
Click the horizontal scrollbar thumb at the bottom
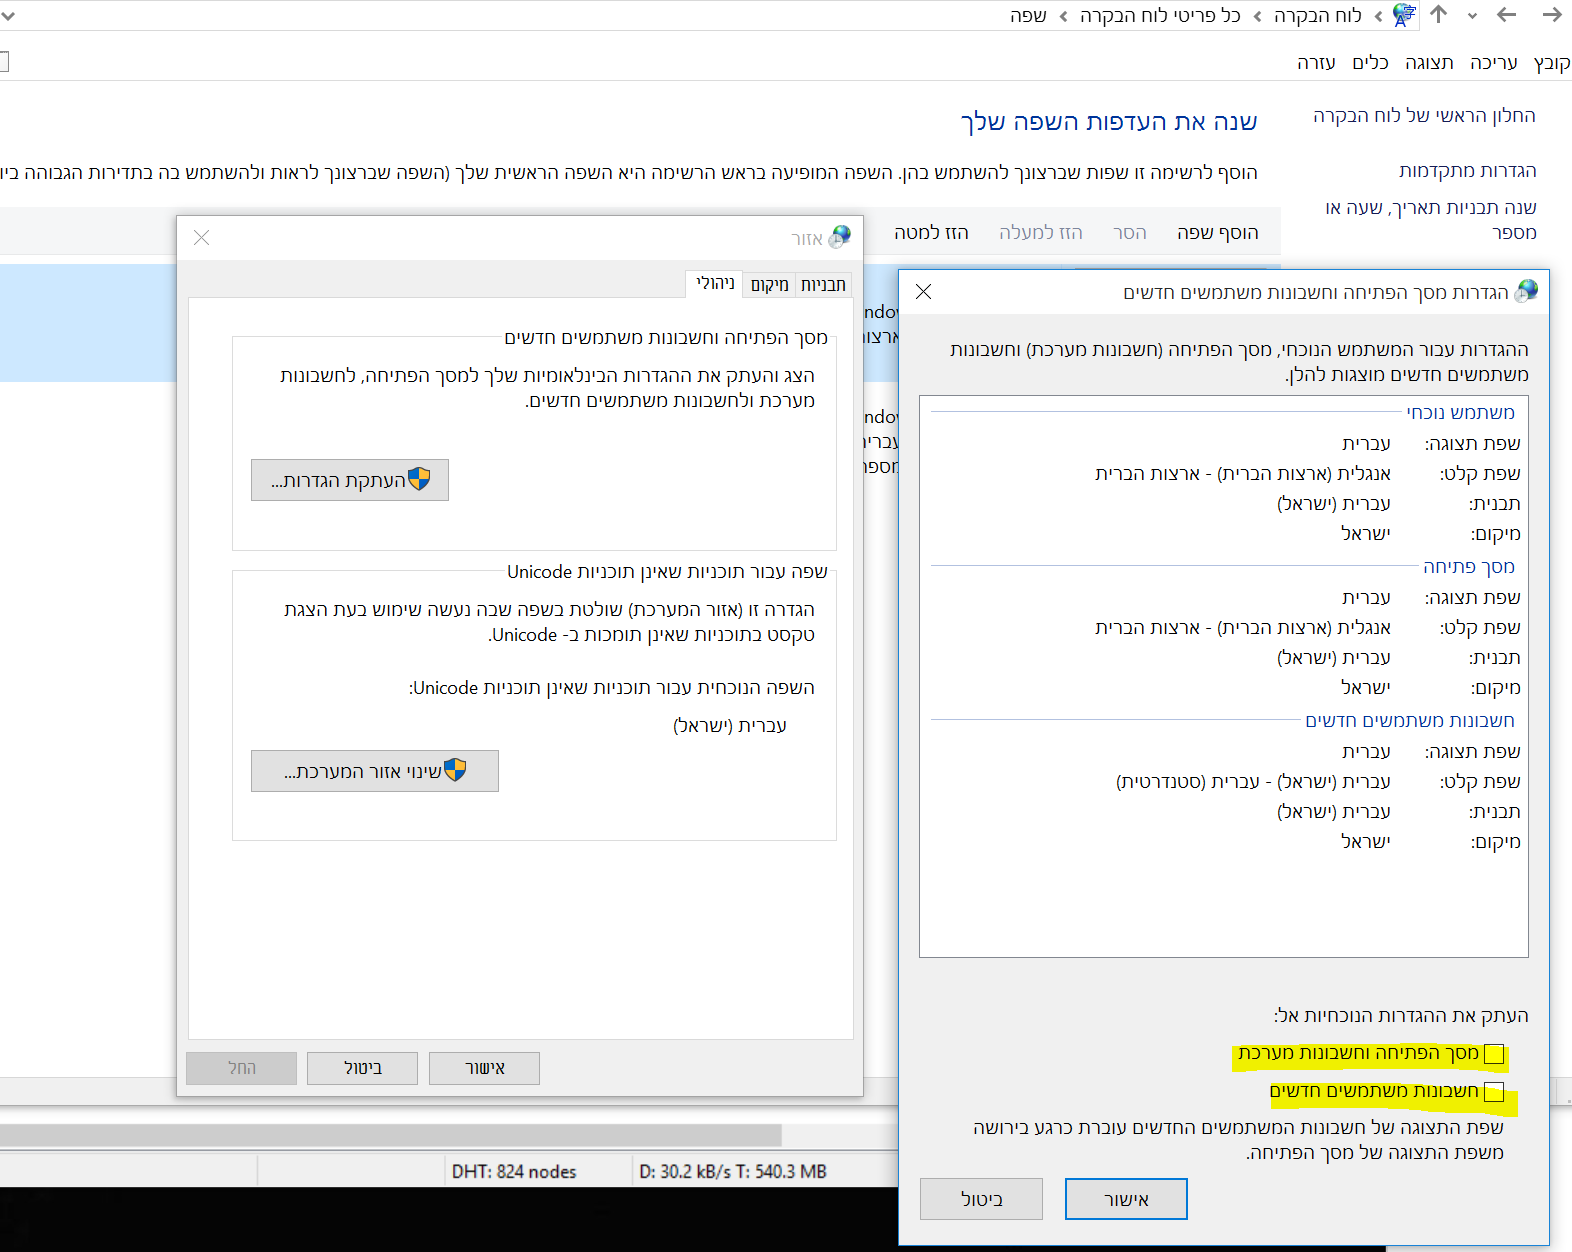pos(390,1135)
